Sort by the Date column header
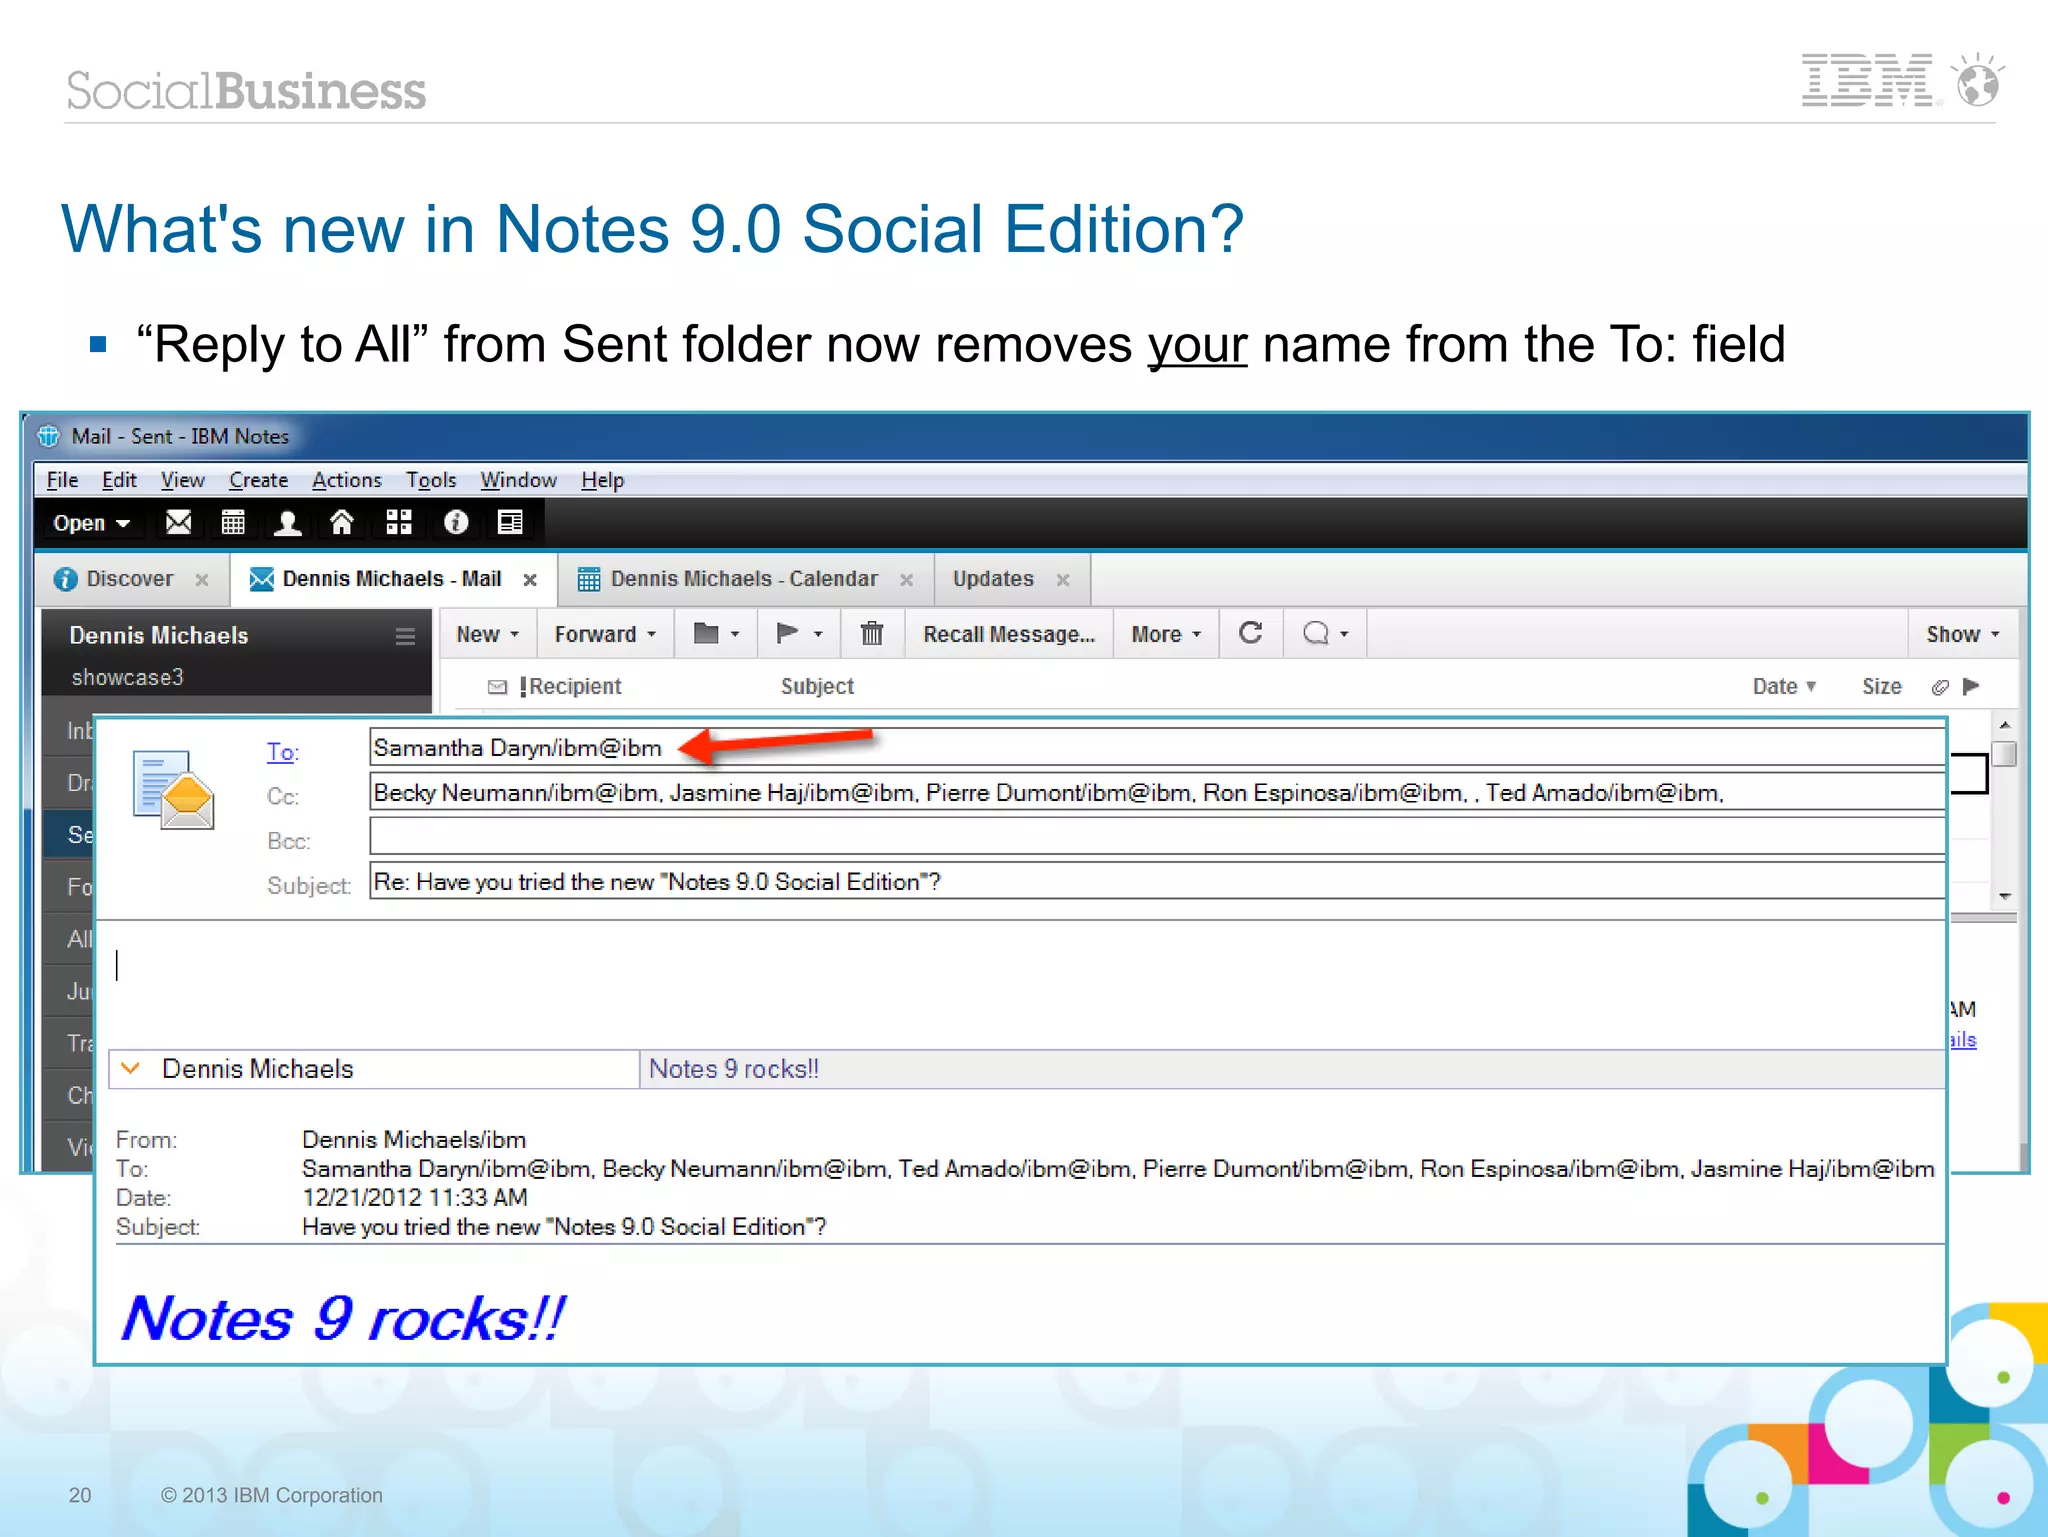 pyautogui.click(x=1784, y=686)
